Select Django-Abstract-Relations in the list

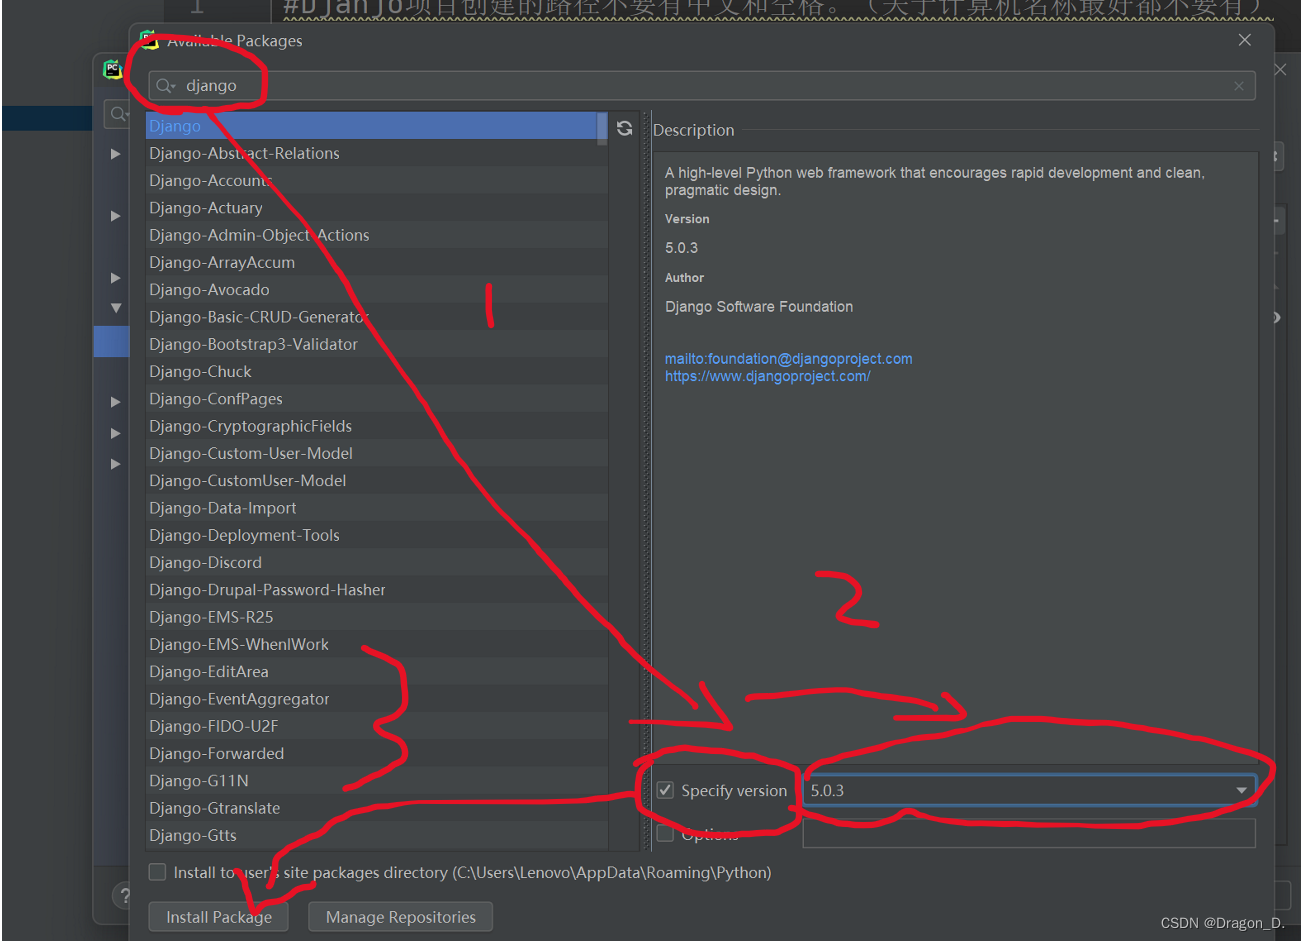(377, 153)
